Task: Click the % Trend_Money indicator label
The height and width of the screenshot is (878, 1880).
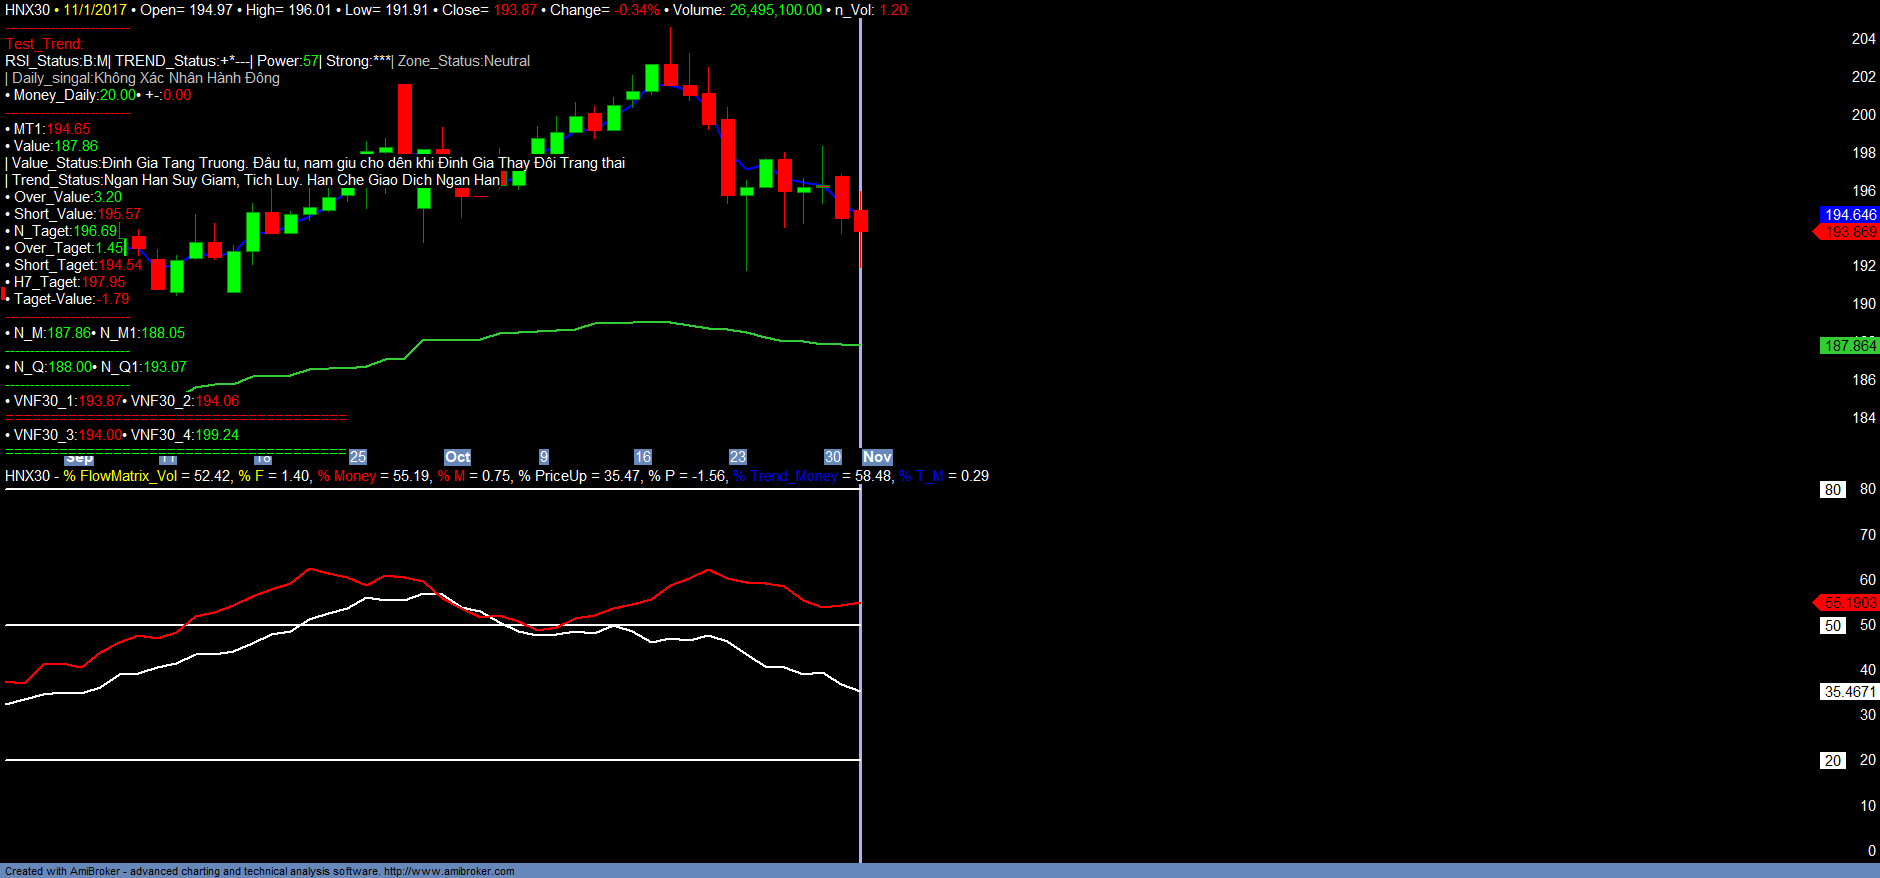Action: (x=785, y=476)
